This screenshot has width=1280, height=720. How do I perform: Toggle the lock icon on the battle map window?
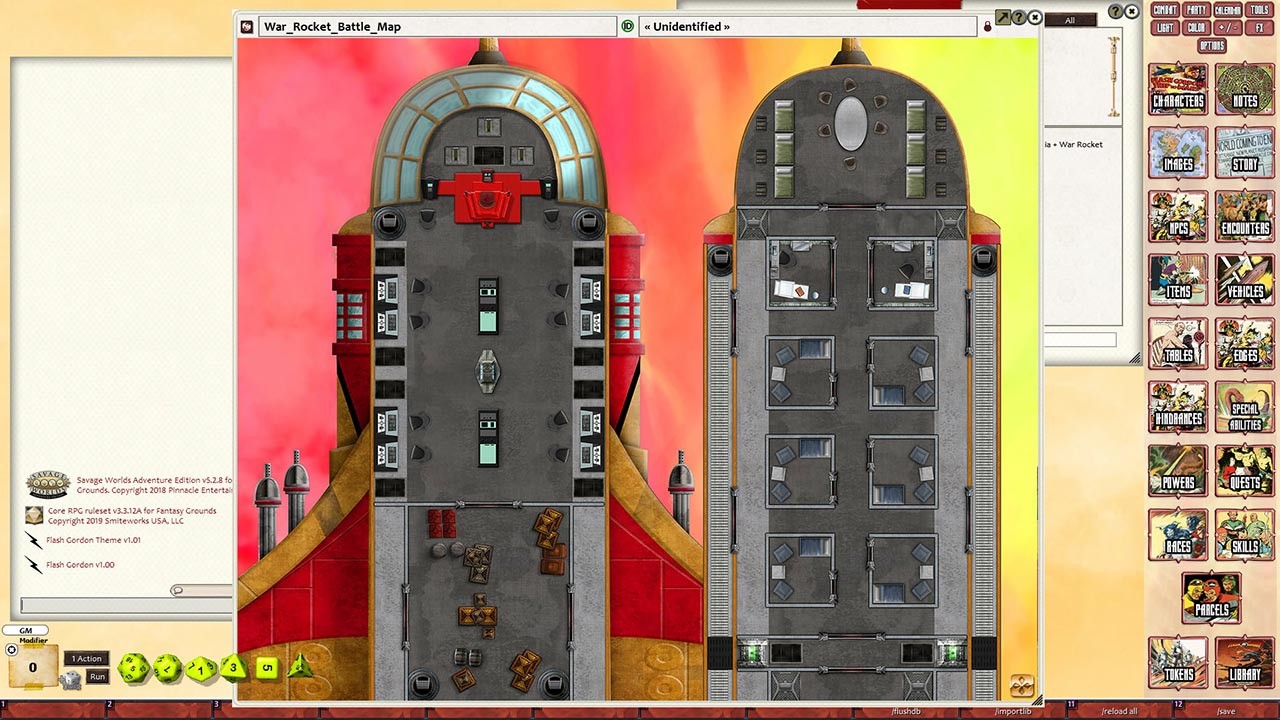click(988, 26)
